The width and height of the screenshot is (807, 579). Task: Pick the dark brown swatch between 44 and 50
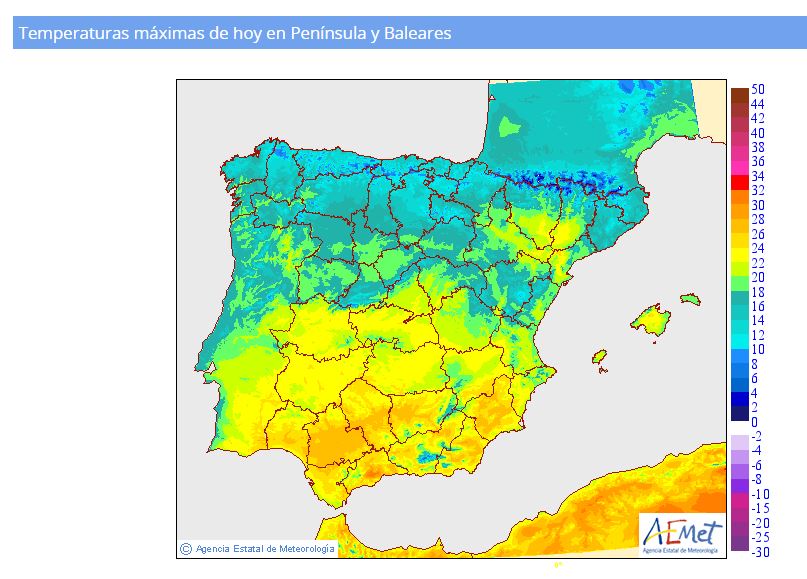tap(739, 96)
